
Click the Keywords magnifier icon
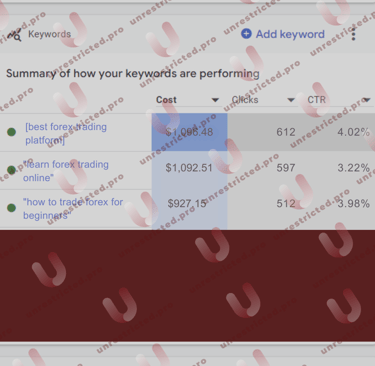pos(14,34)
